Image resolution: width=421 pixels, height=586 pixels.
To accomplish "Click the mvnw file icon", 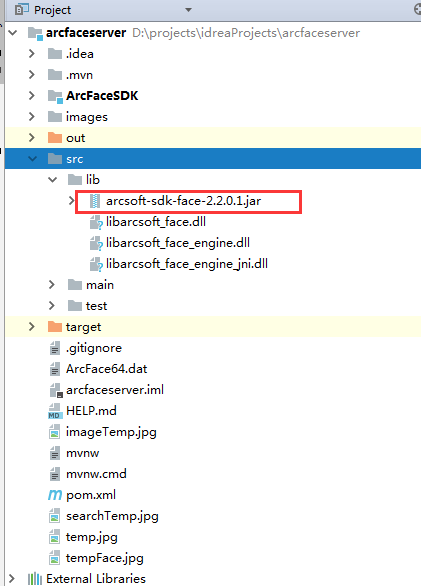I will [x=55, y=453].
